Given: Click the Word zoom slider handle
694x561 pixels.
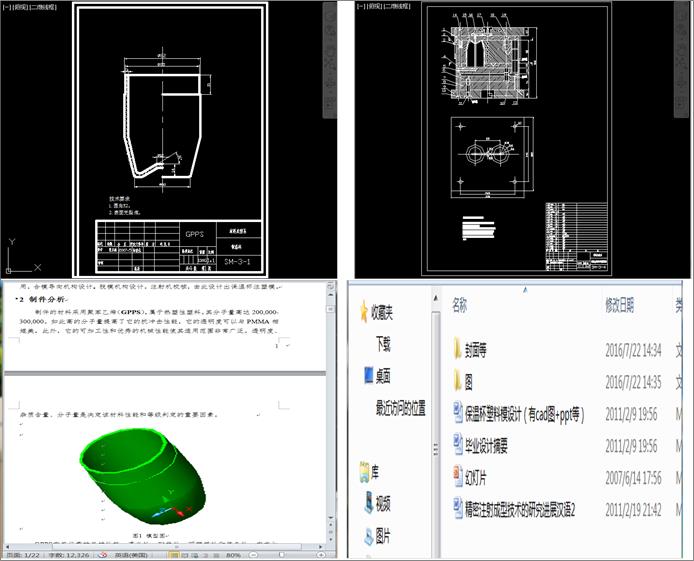Looking at the screenshot, I should [x=281, y=554].
